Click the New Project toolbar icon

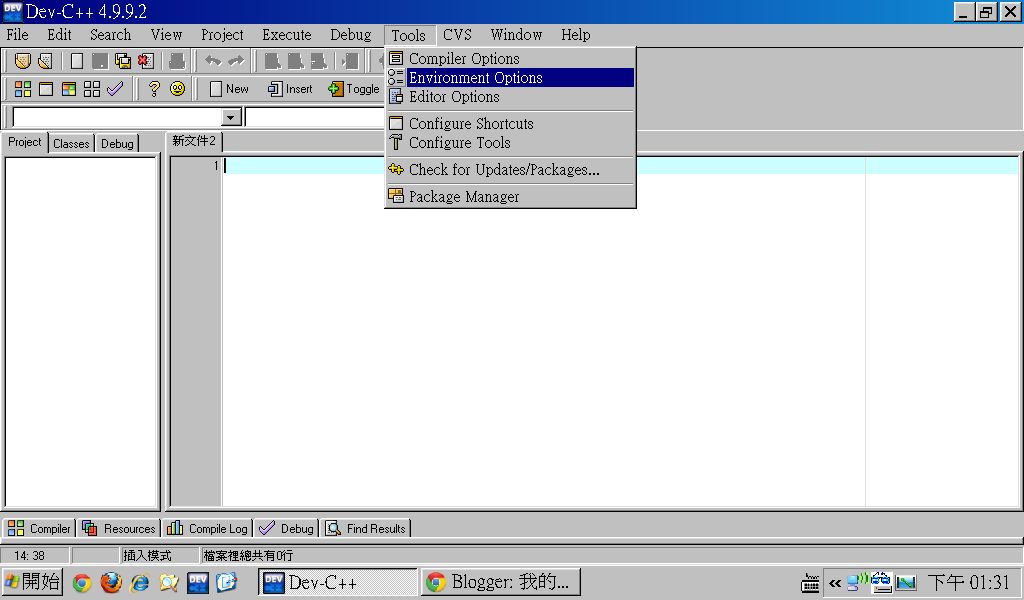[23, 61]
